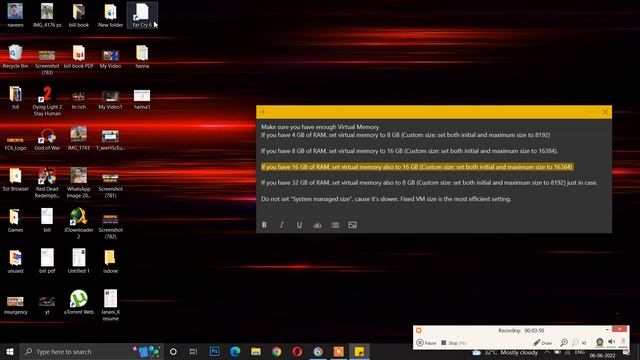The height and width of the screenshot is (360, 640).
Task: Click the Add image icon in sticky note
Action: [353, 225]
